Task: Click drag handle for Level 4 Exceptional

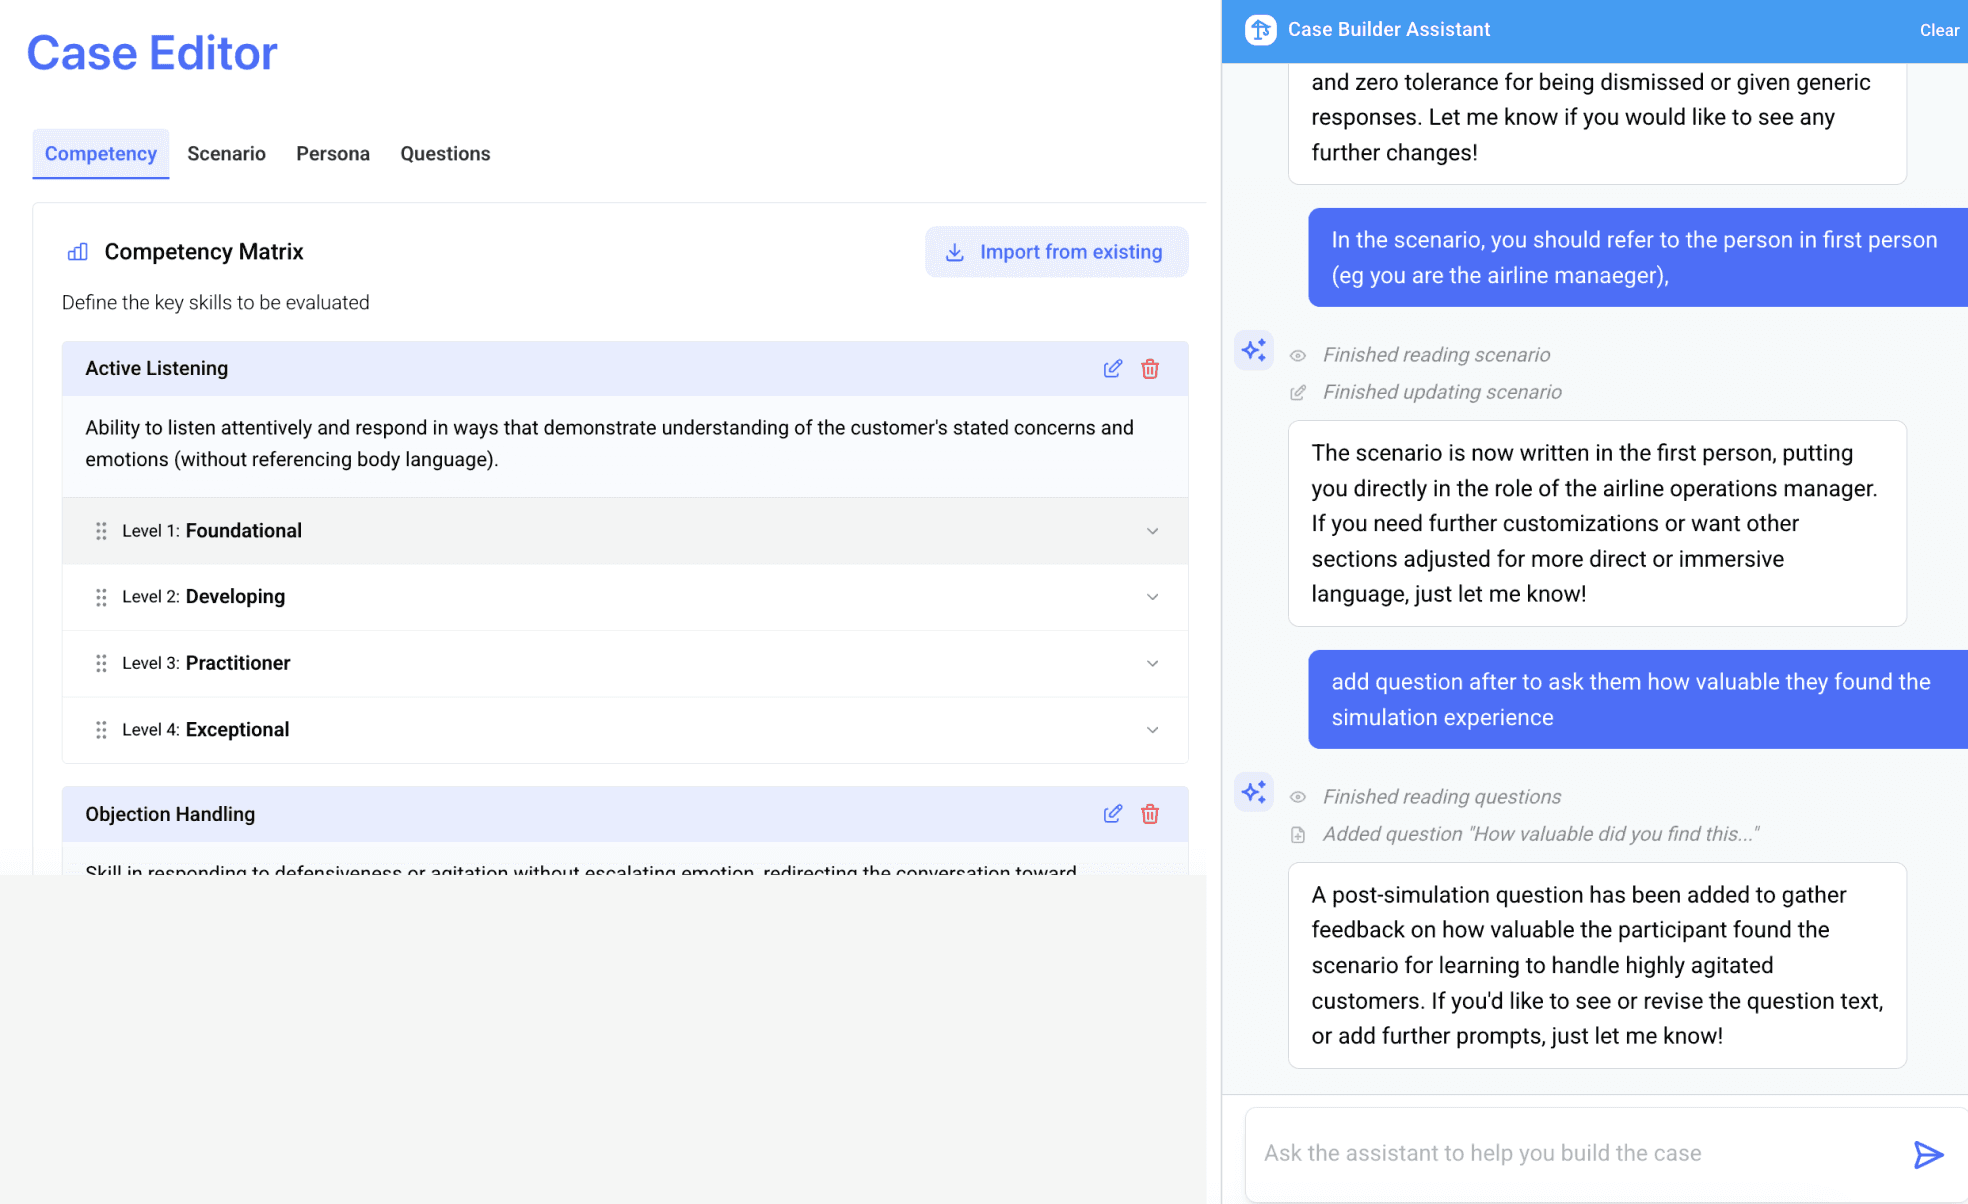Action: [101, 730]
